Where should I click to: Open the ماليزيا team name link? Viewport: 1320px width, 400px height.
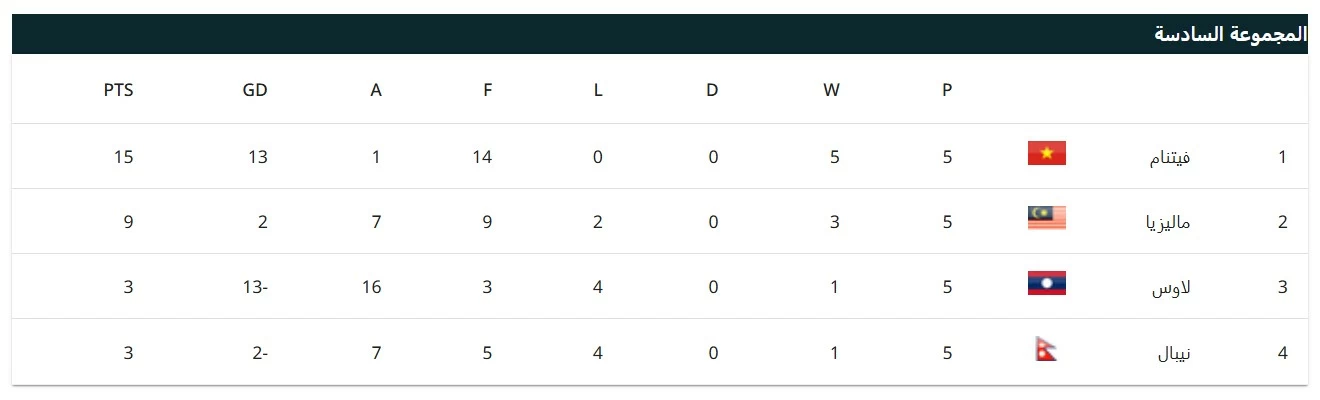[x=1167, y=222]
